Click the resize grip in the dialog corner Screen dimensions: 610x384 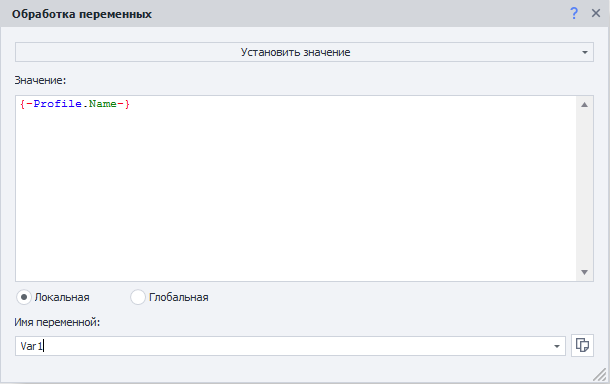600,375
